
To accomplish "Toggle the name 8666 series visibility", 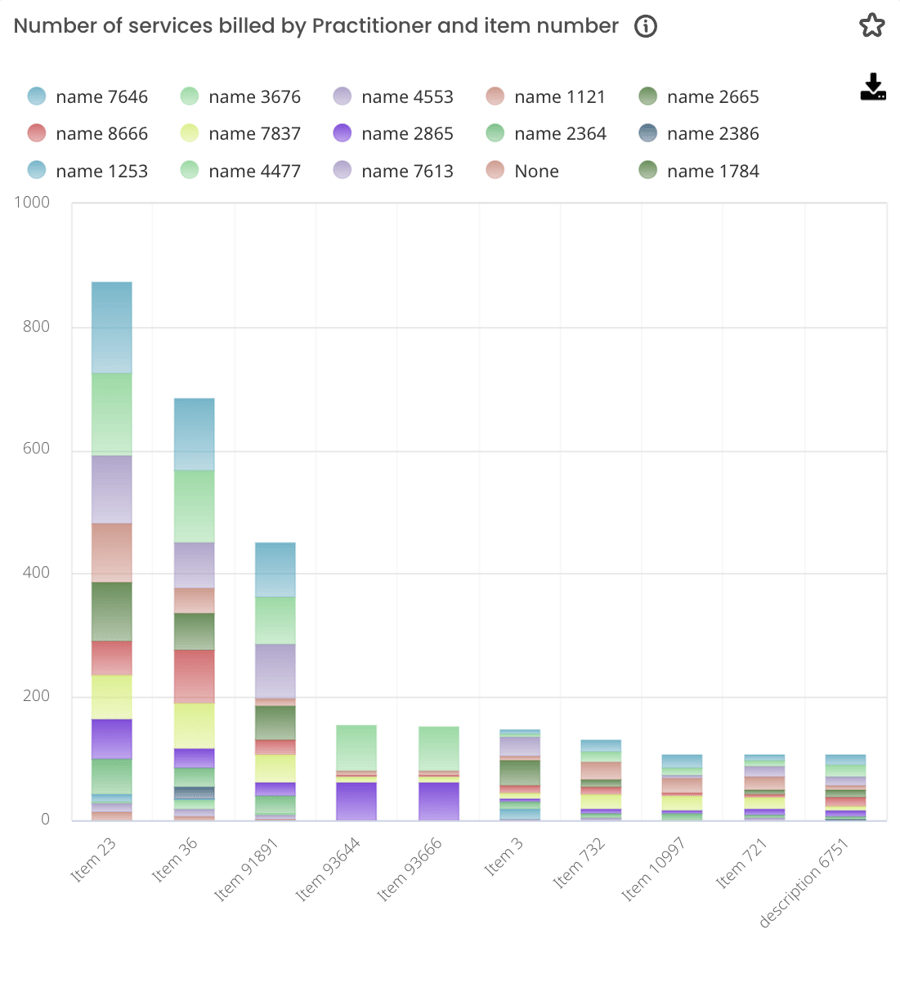I will (x=37, y=133).
